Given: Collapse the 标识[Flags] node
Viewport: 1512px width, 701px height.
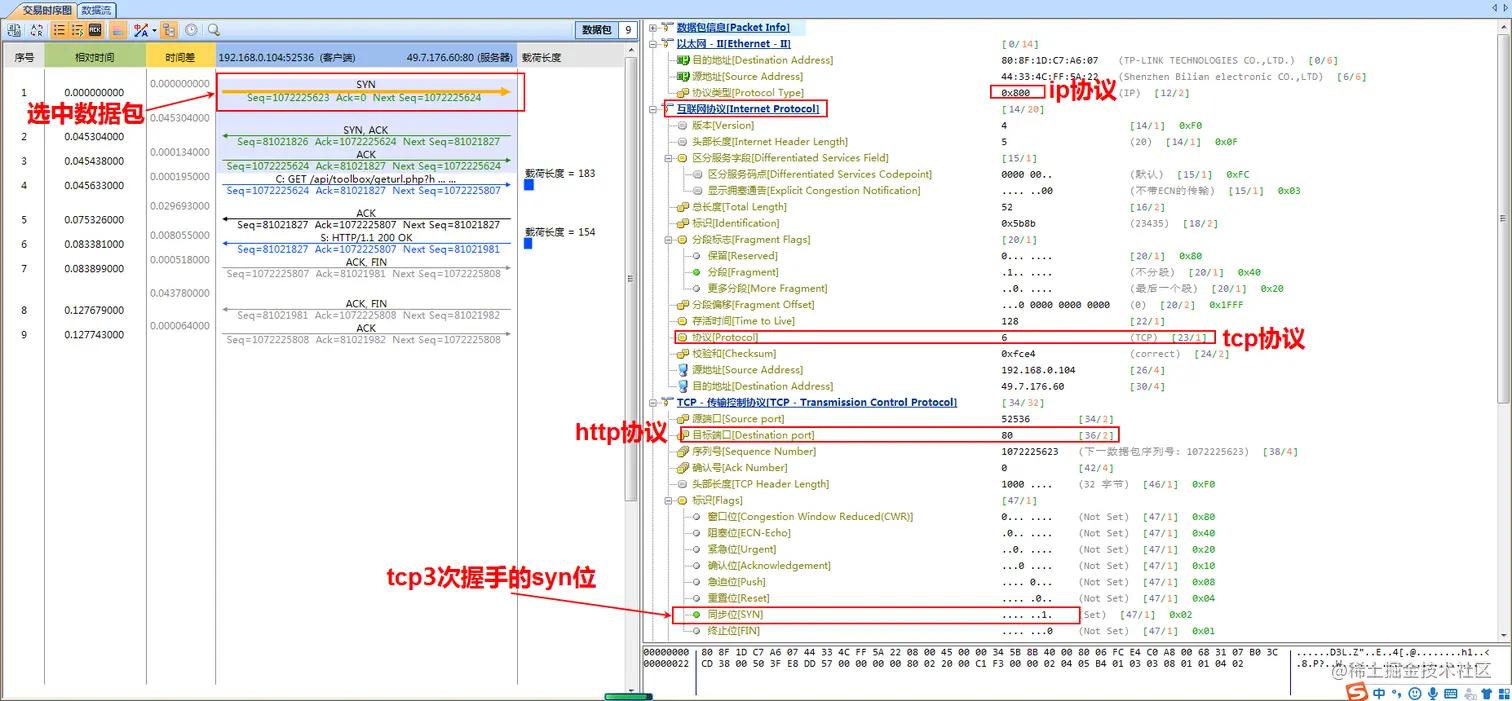Looking at the screenshot, I should [x=668, y=500].
